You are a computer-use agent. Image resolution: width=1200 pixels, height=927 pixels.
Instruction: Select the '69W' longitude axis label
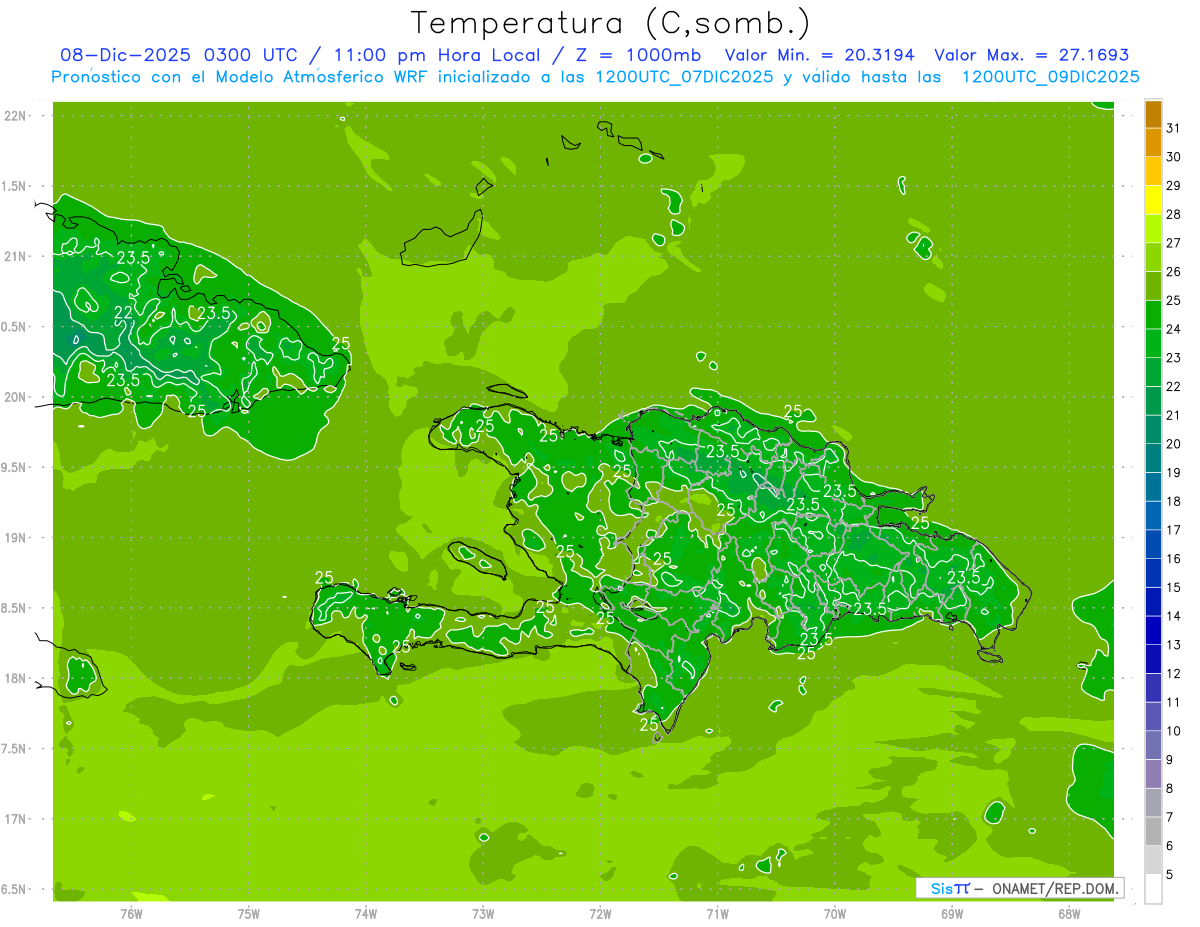click(952, 914)
